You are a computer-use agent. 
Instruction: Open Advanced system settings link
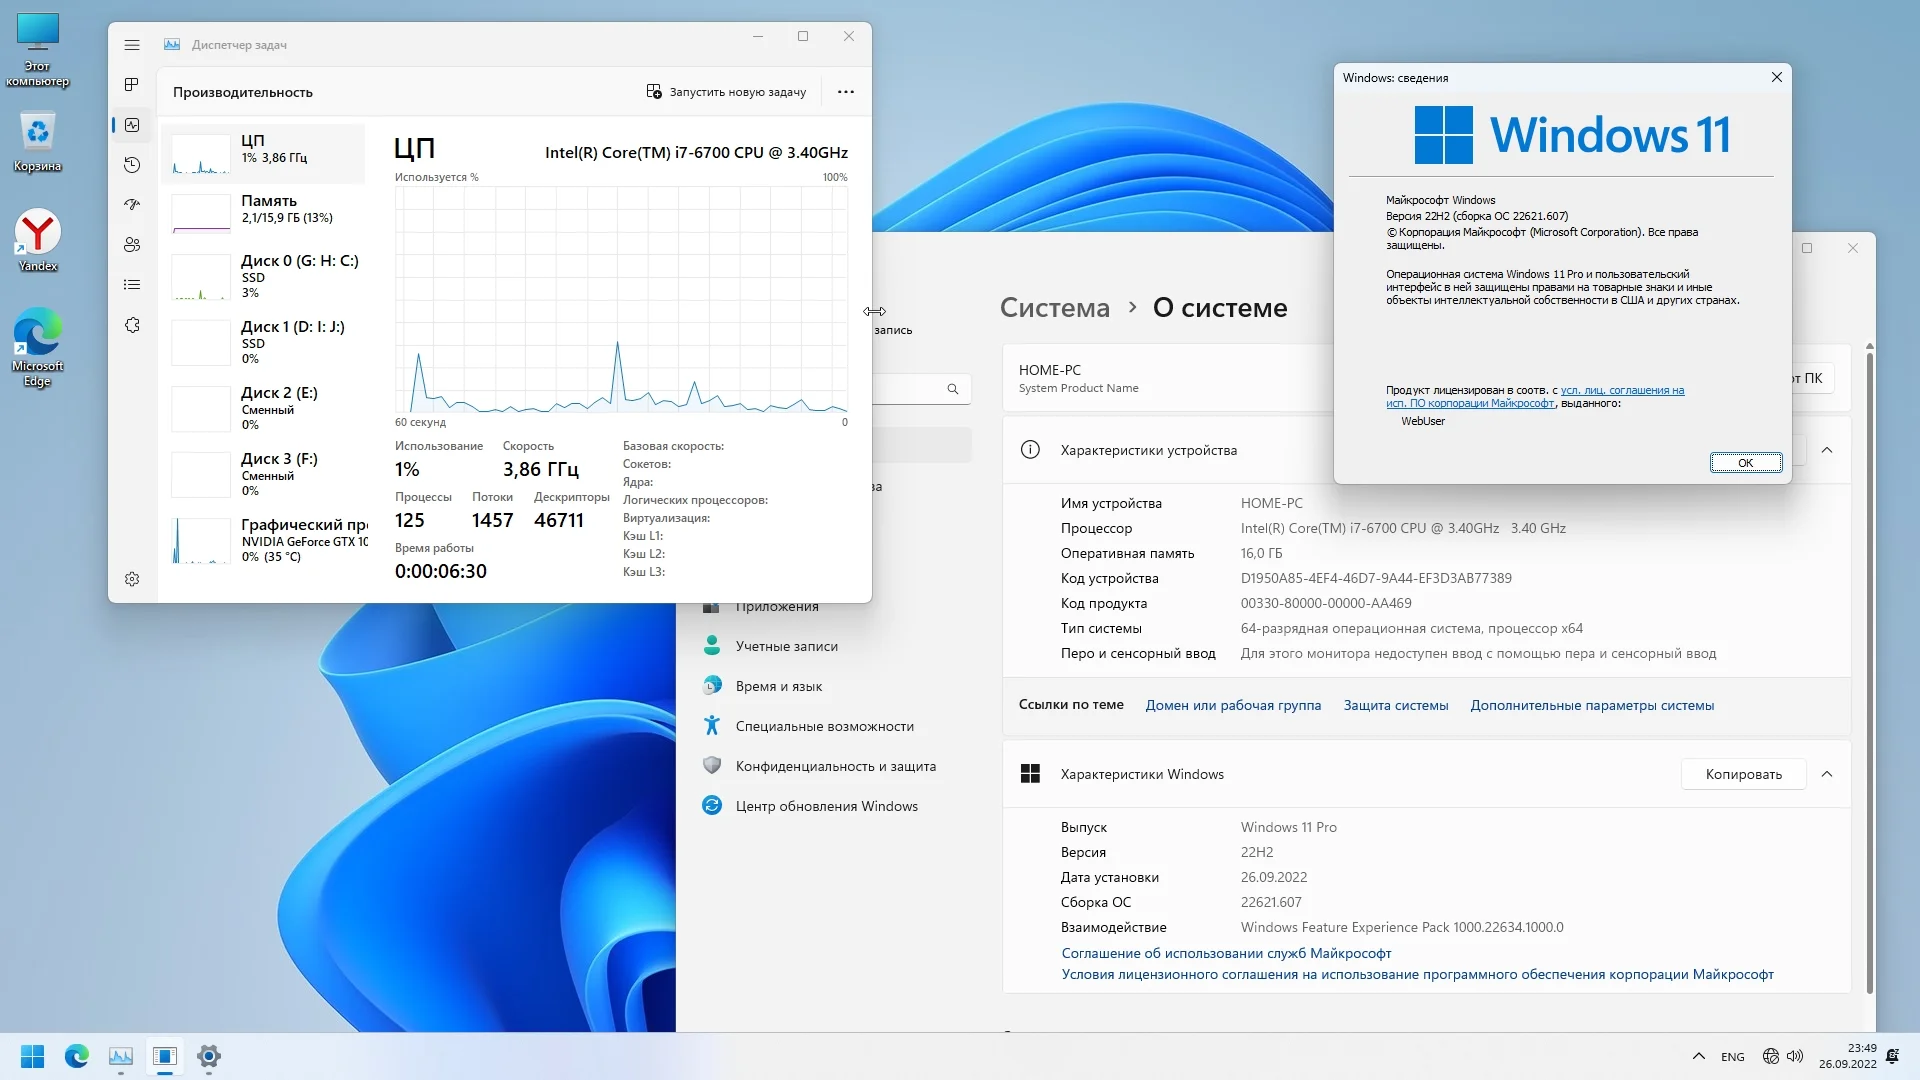click(1592, 705)
